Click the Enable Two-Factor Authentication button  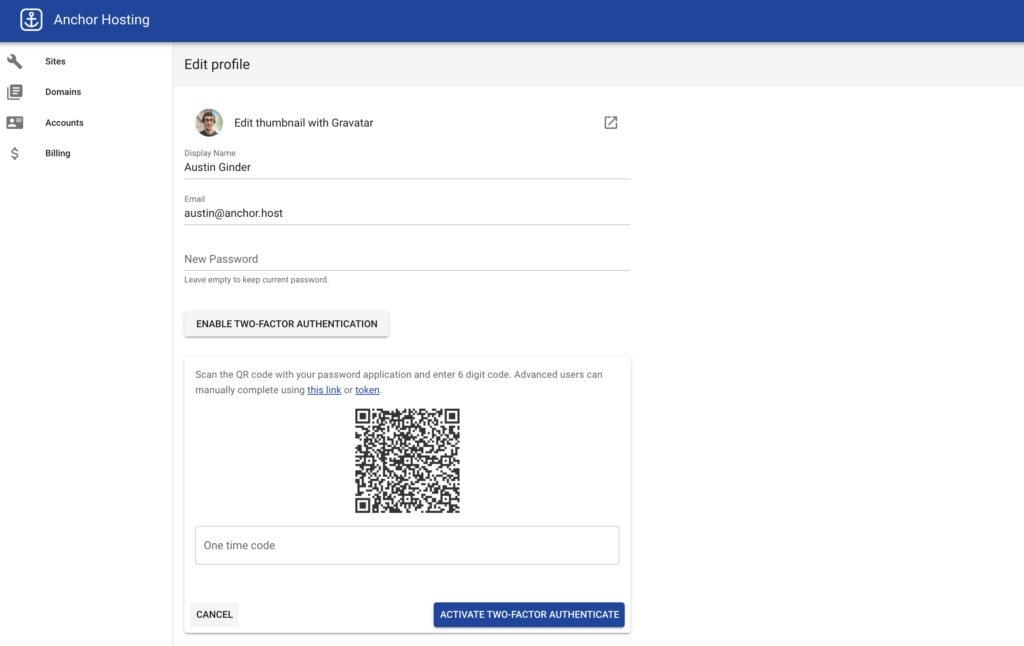click(287, 324)
